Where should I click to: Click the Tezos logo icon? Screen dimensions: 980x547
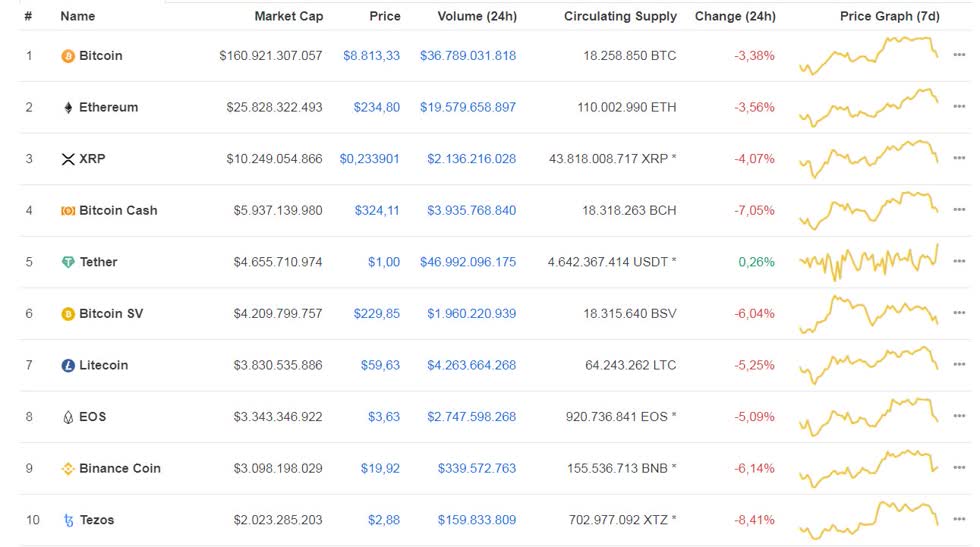click(x=68, y=520)
